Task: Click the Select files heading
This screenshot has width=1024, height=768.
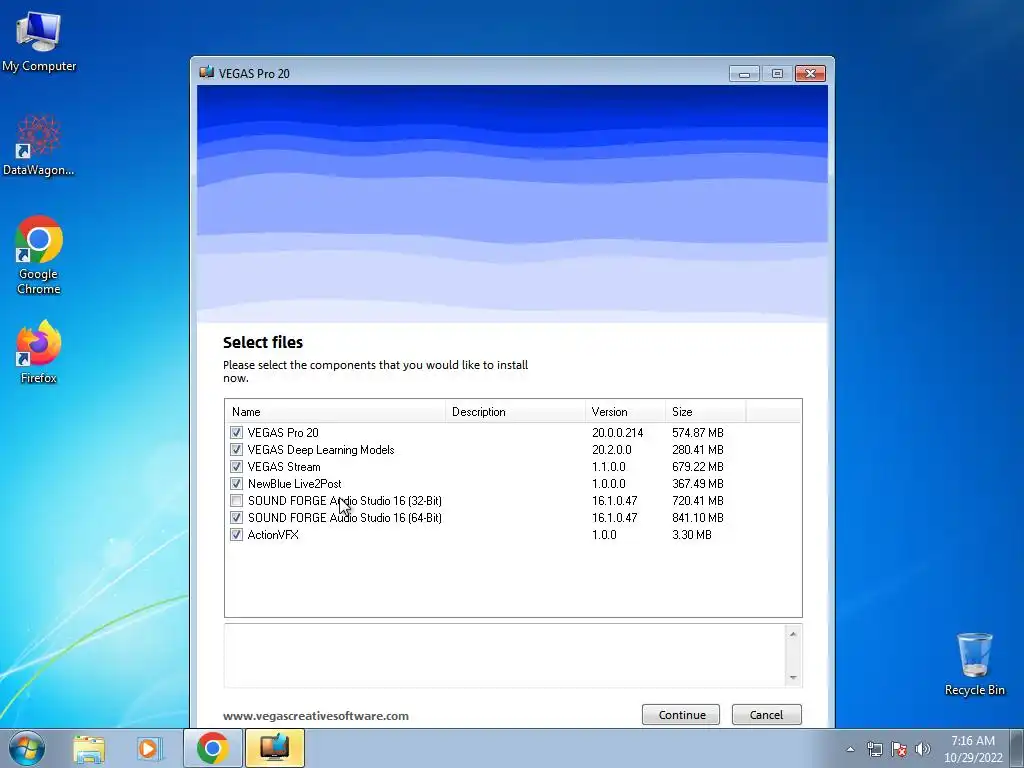Action: click(263, 342)
